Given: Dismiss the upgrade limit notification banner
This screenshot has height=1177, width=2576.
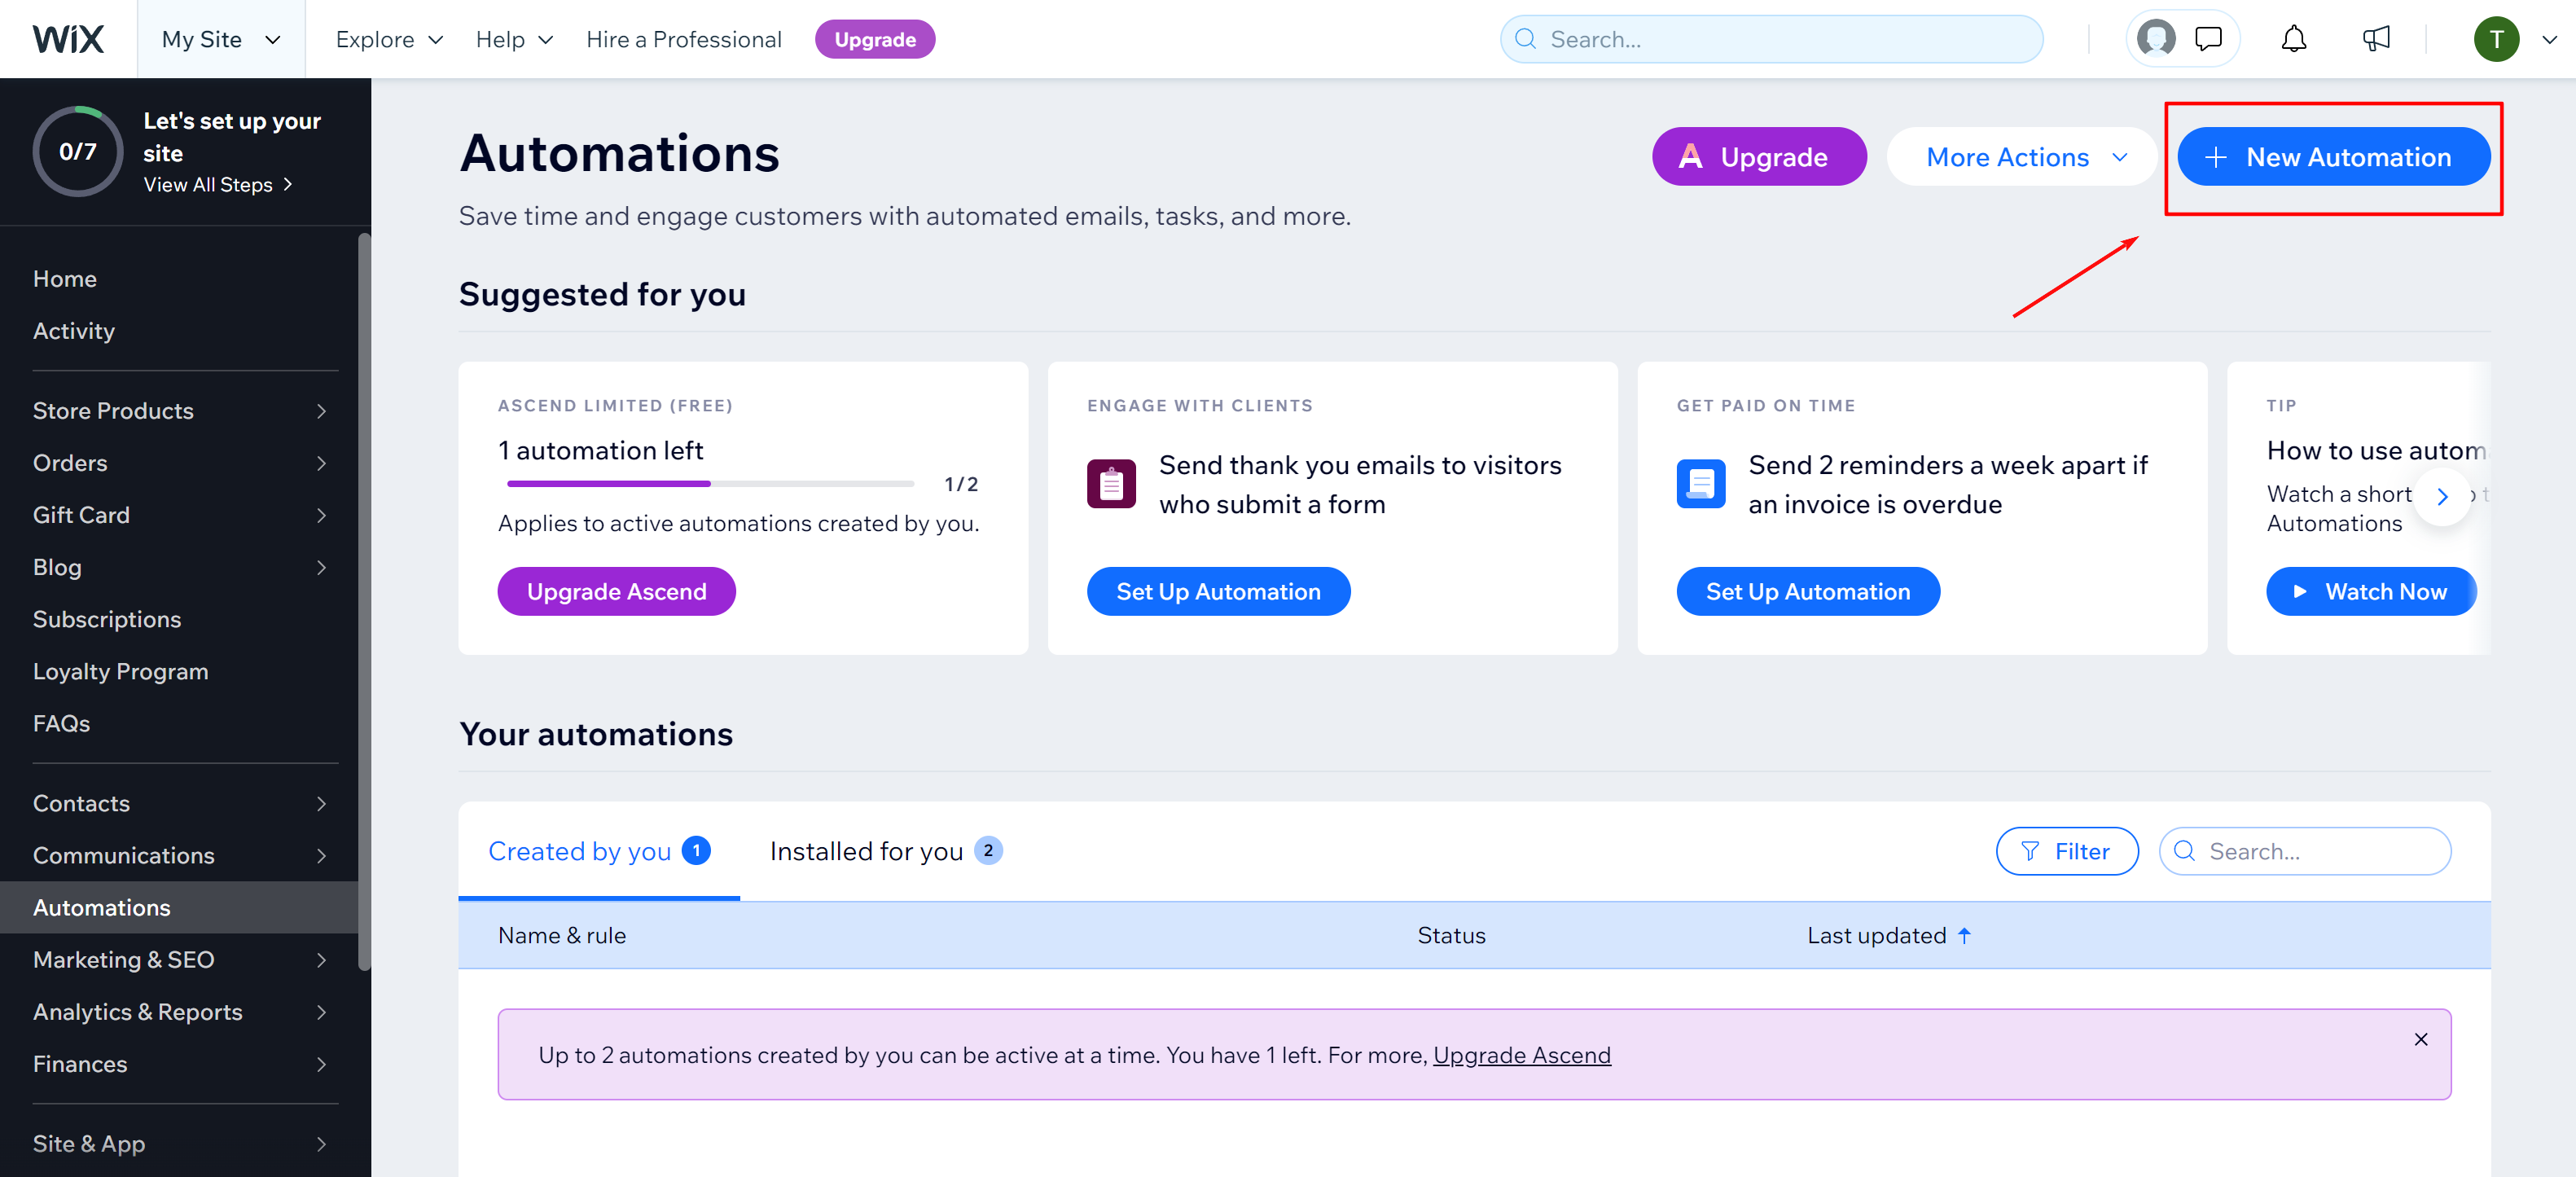Looking at the screenshot, I should [x=2425, y=1039].
